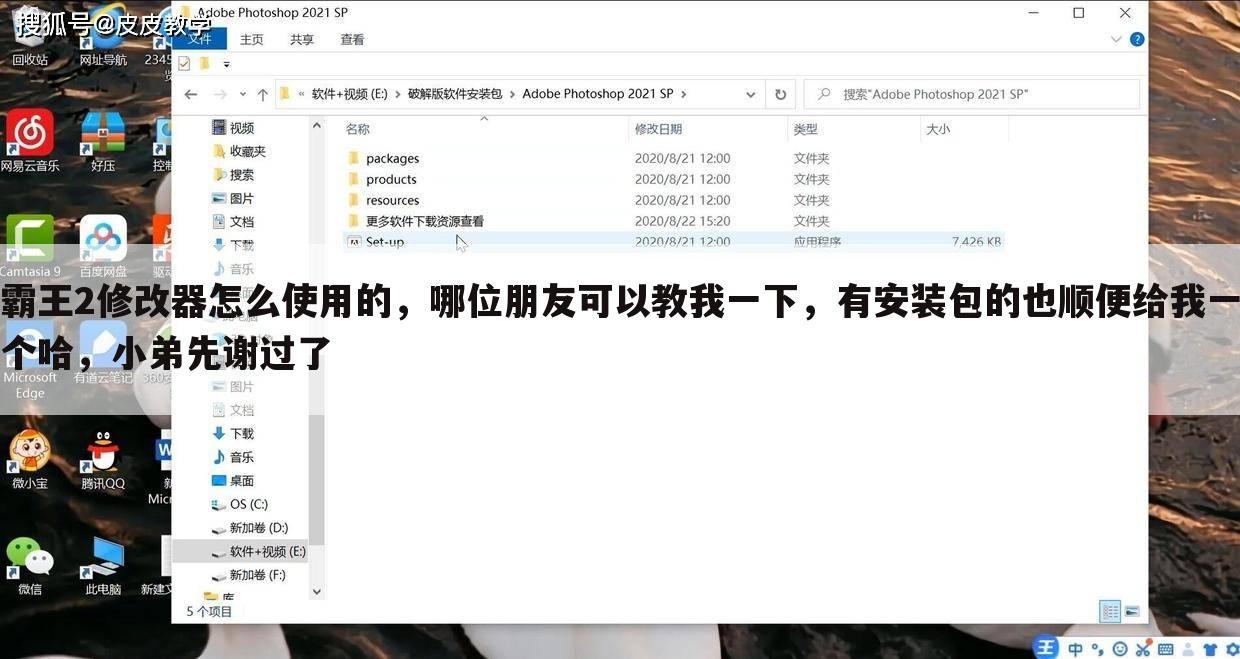Open the 文件 ribbon tab
Viewport: 1240px width, 659px height.
200,39
